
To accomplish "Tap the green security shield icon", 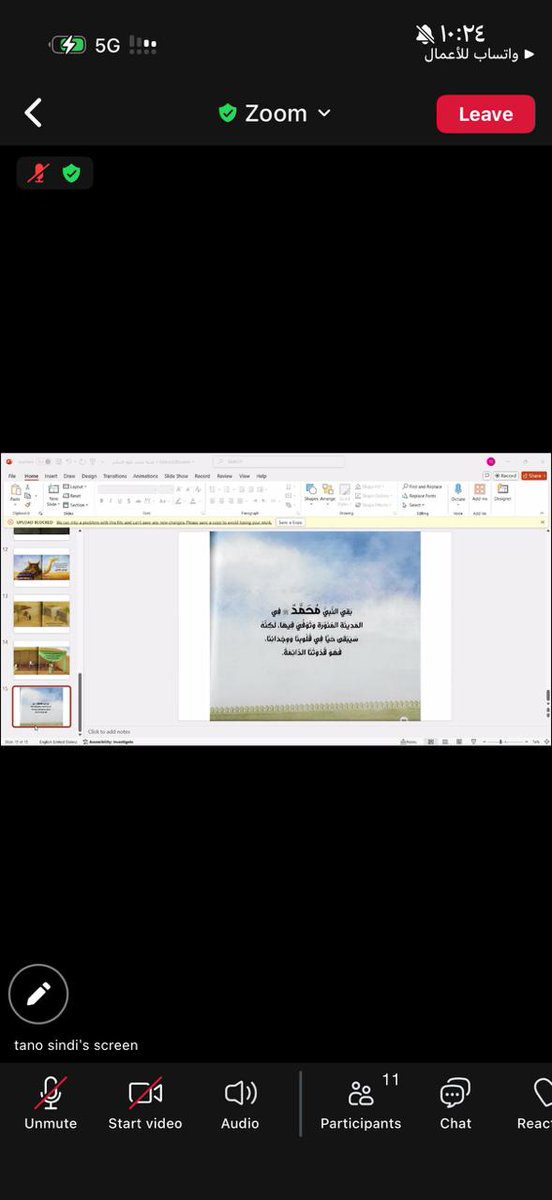I will 71,173.
